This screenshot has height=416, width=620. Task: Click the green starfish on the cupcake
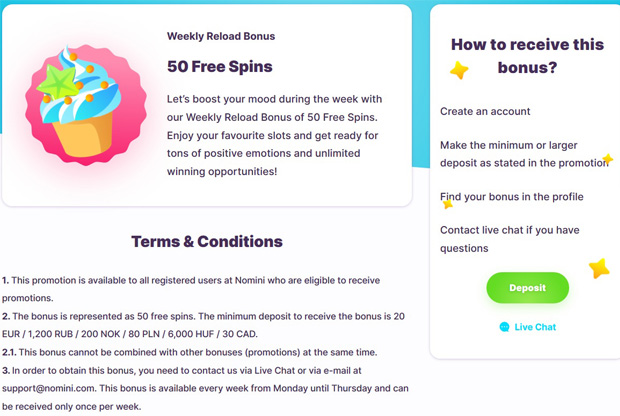(58, 83)
